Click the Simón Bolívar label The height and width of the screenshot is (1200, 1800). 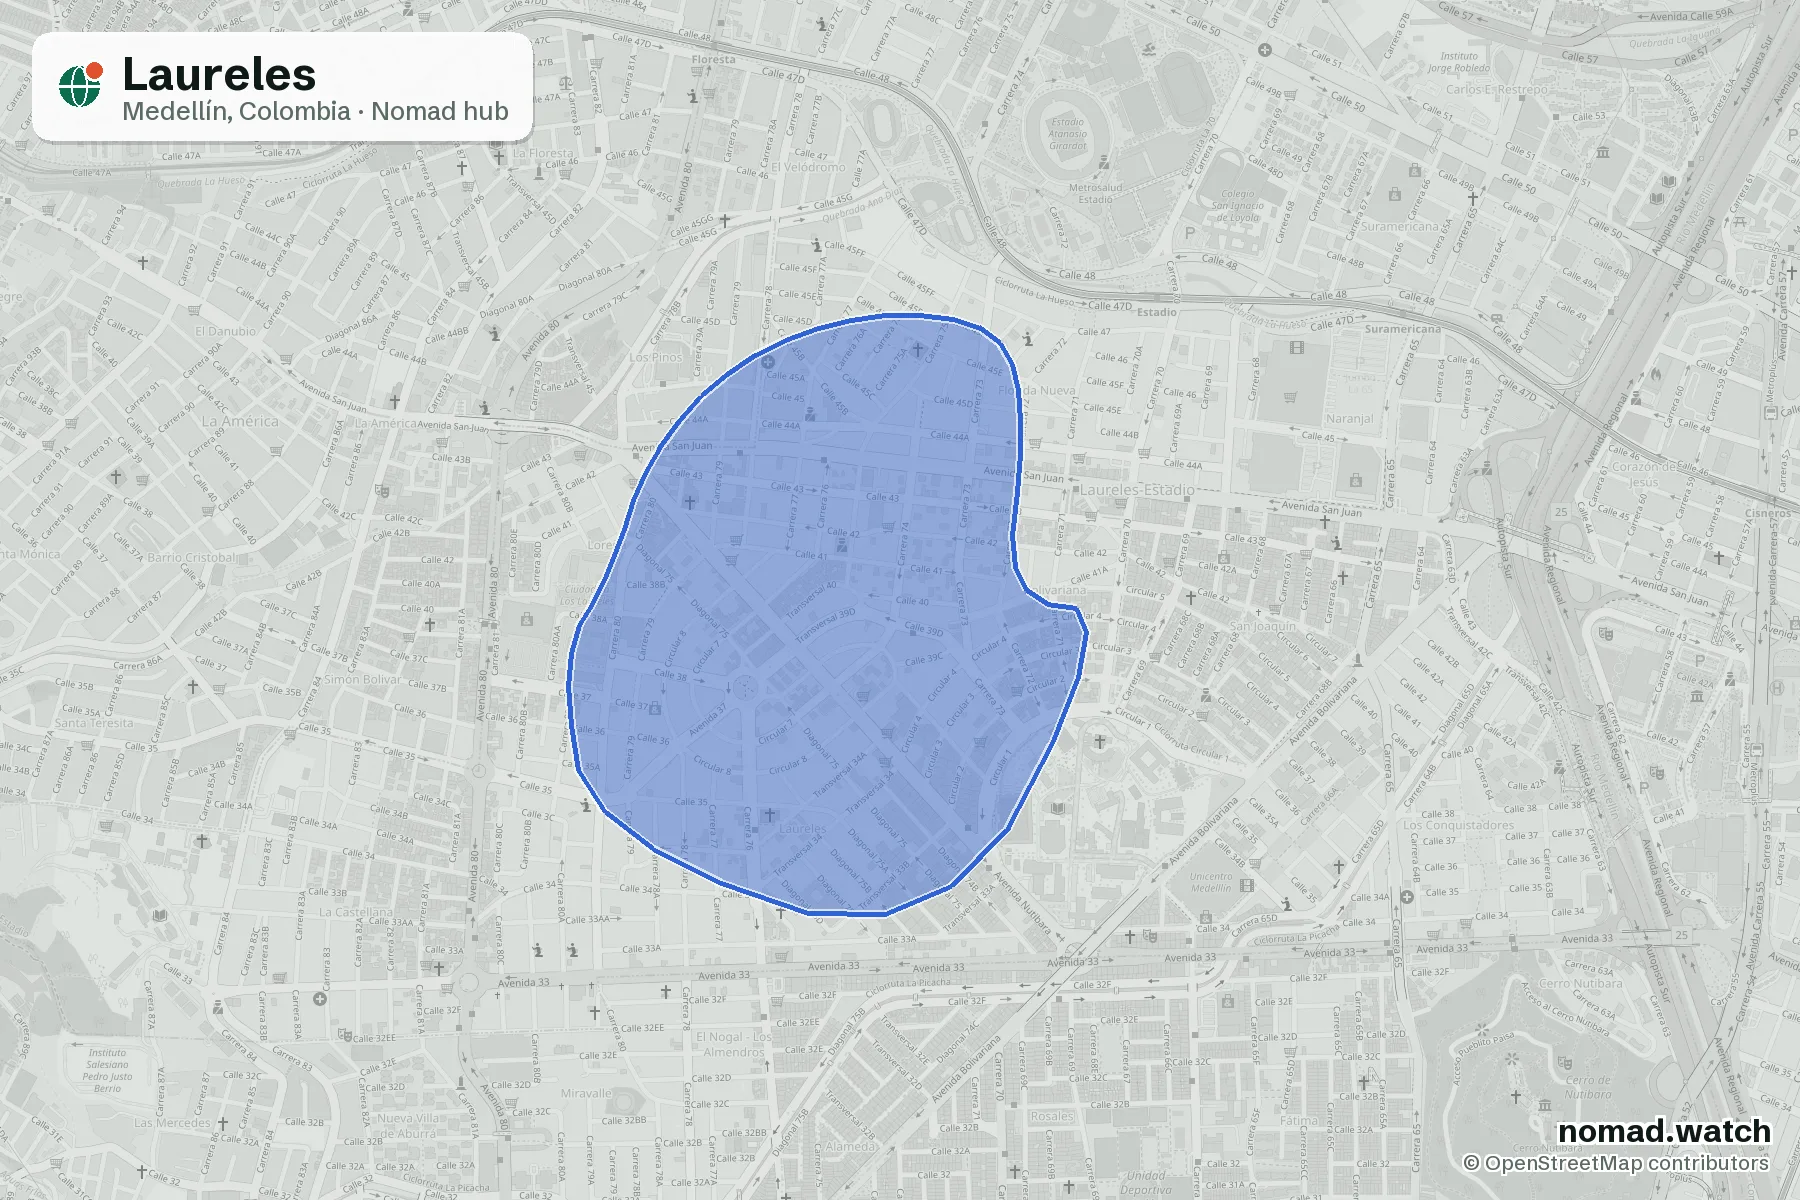(x=362, y=679)
